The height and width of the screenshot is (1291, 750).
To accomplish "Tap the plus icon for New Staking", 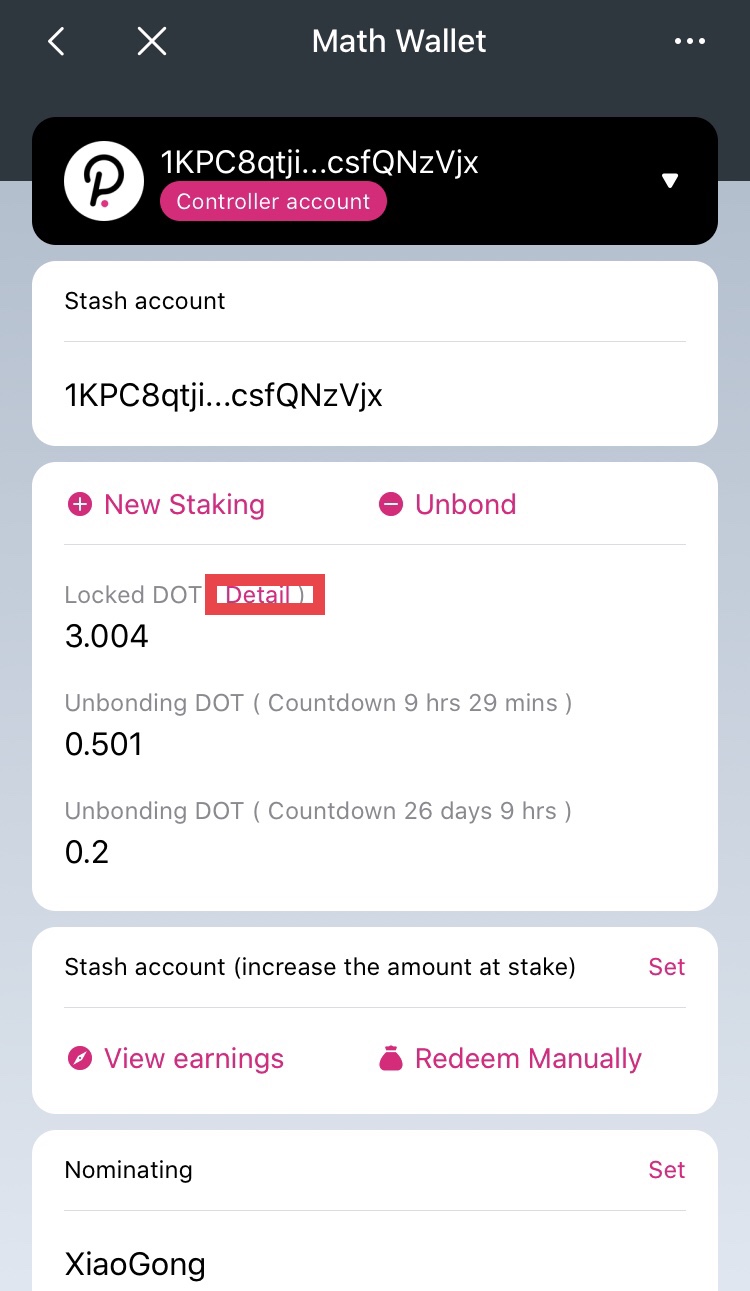I will pyautogui.click(x=79, y=505).
